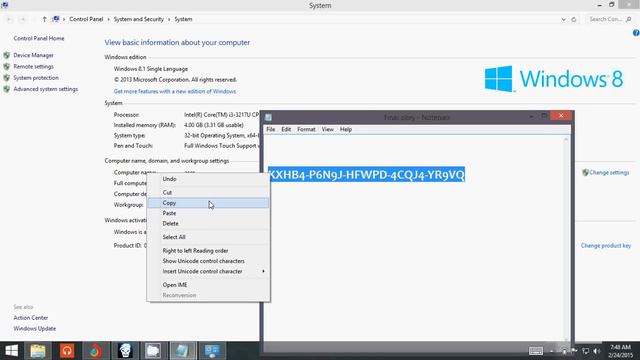Select Right to left Reading order
The image size is (640, 360).
pyautogui.click(x=209, y=251)
